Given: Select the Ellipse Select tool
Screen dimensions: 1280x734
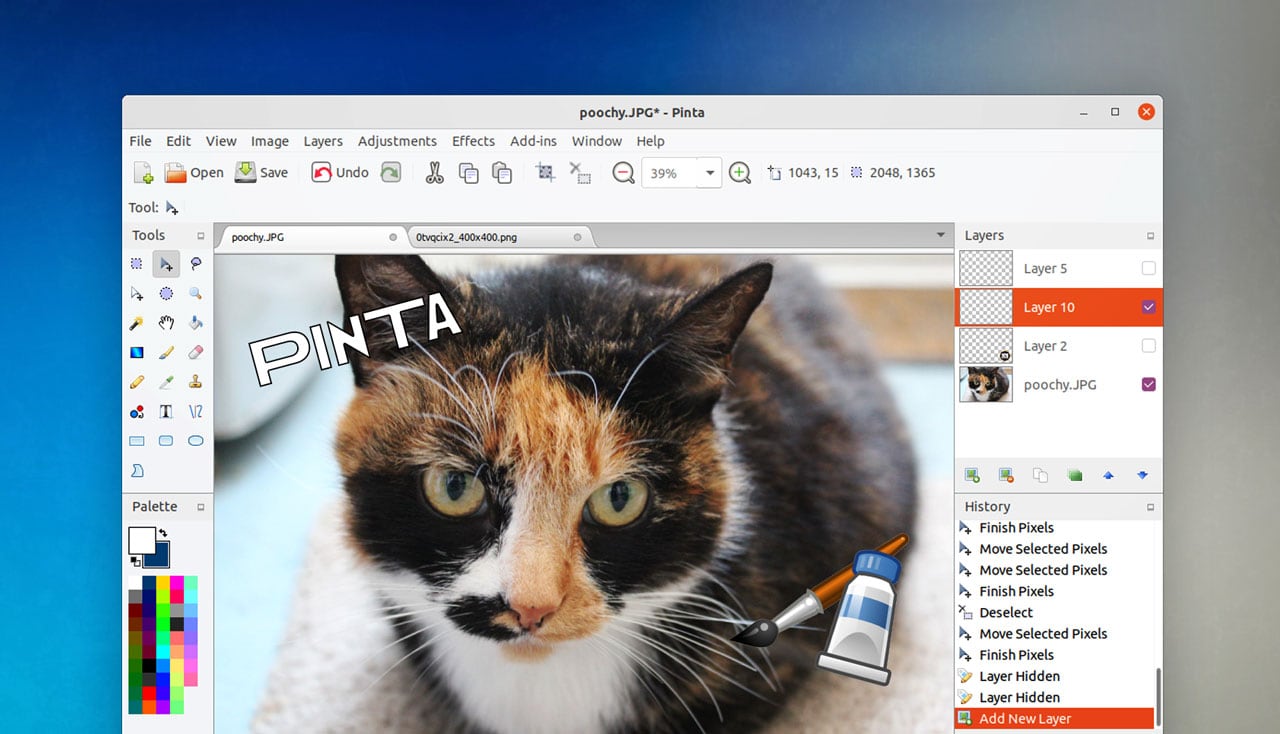Looking at the screenshot, I should (x=166, y=293).
